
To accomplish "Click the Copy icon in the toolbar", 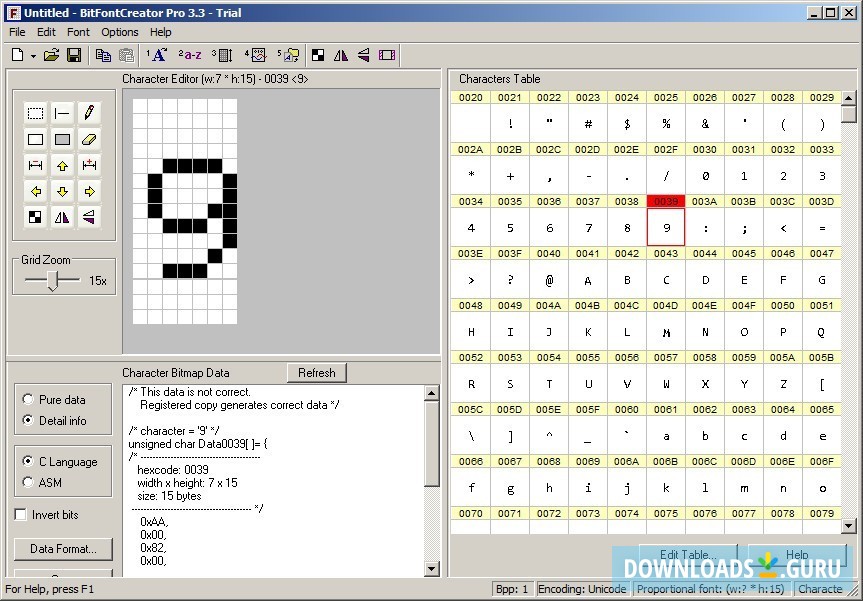I will pyautogui.click(x=103, y=55).
